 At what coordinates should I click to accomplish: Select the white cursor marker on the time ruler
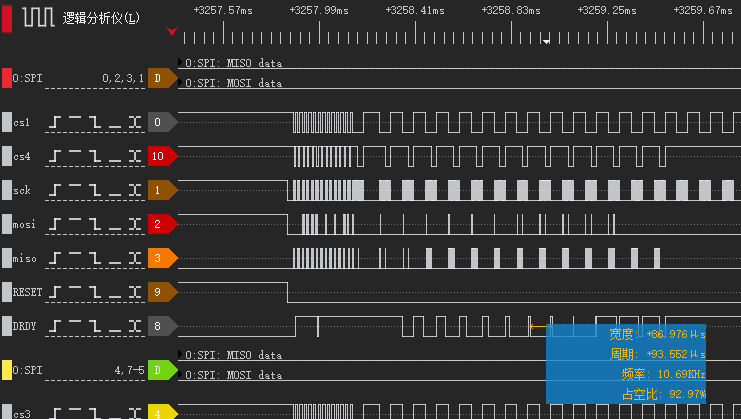point(546,42)
